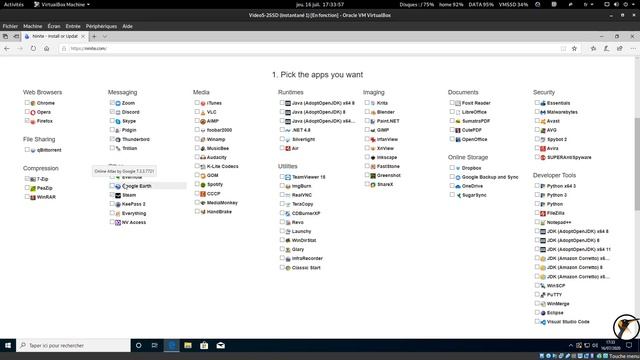Check the qBittorrent checkbox
This screenshot has width=640, height=360.
(27, 150)
